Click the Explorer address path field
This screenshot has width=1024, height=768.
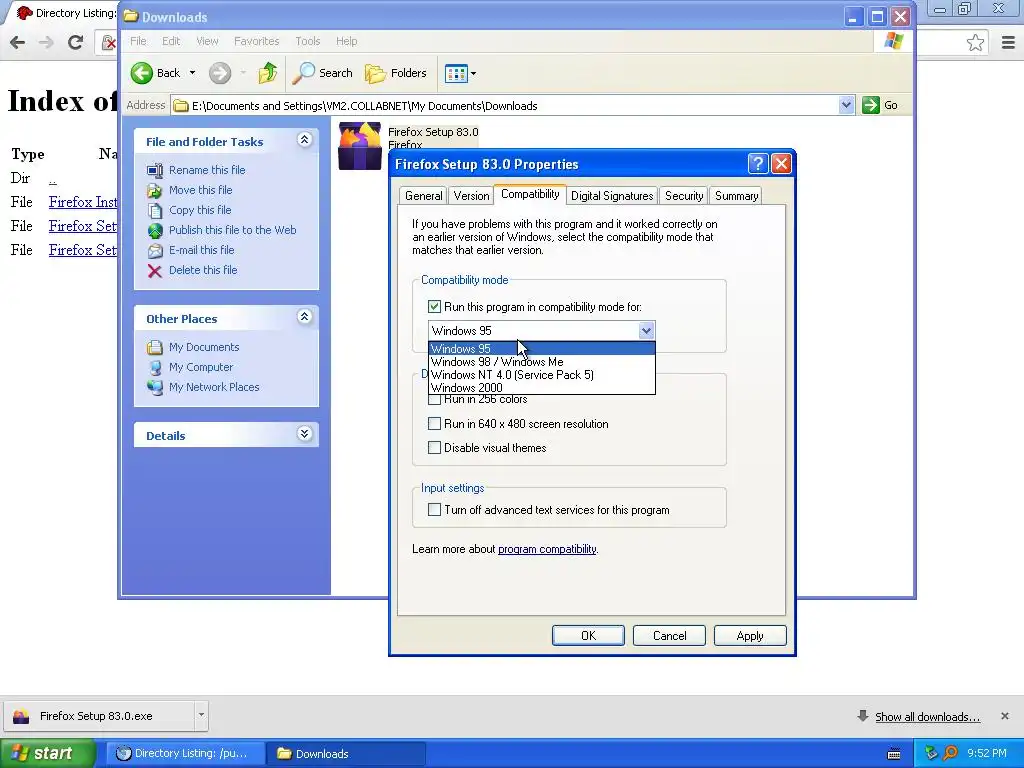506,106
